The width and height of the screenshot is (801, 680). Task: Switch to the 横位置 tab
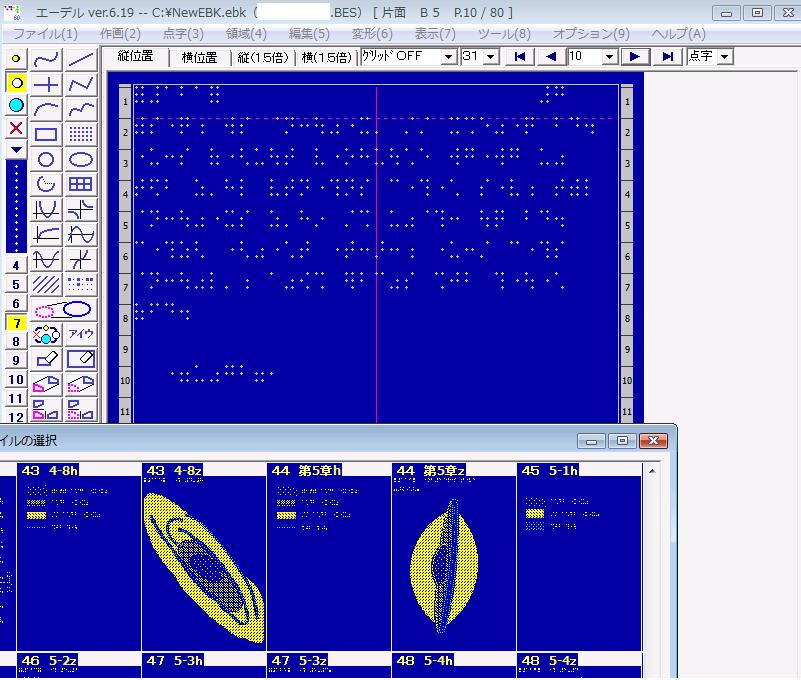pyautogui.click(x=199, y=57)
